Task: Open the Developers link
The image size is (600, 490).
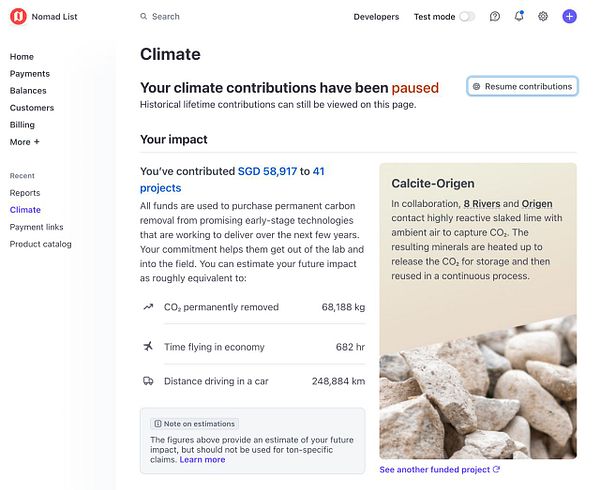Action: point(376,17)
